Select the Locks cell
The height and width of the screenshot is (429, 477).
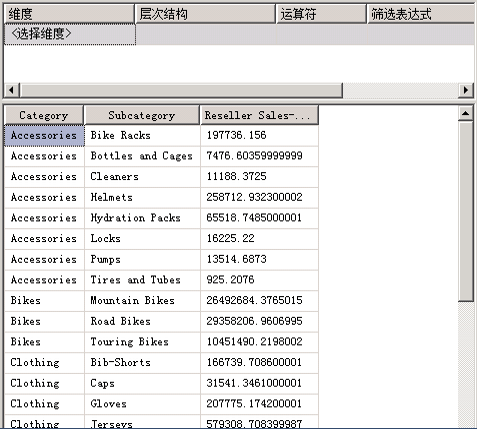click(x=142, y=239)
